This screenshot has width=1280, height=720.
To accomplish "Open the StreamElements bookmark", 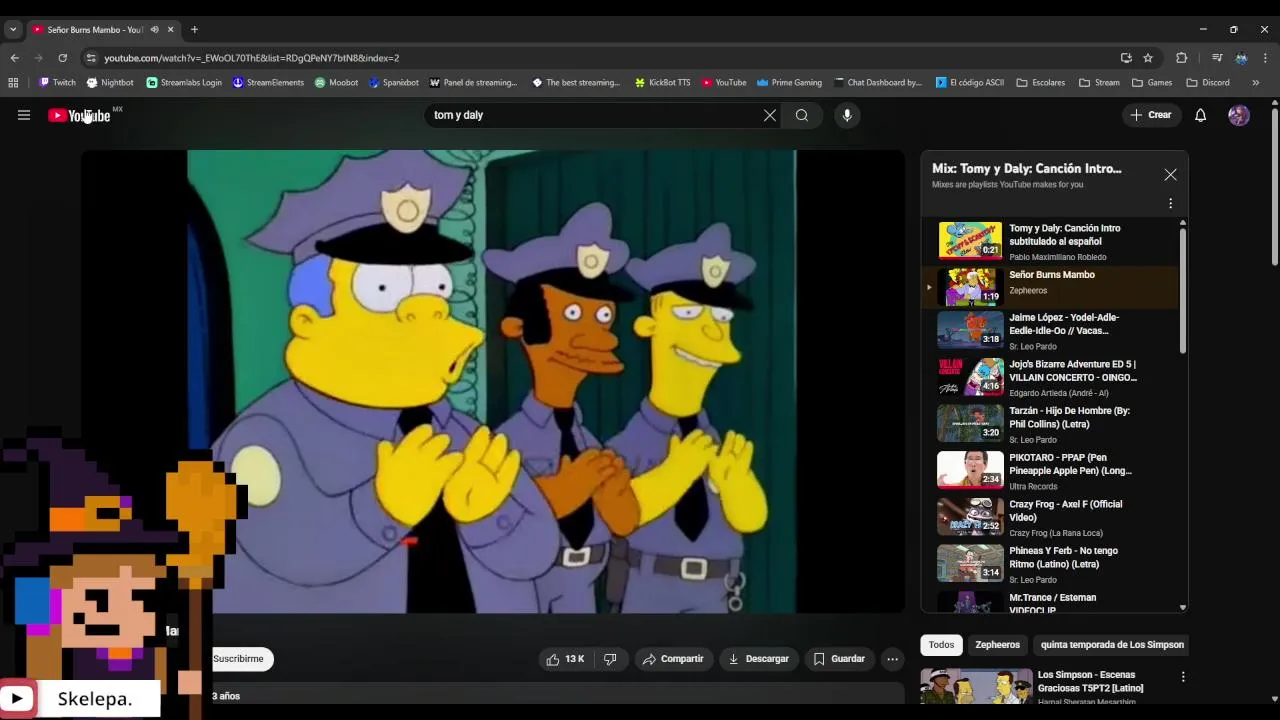I will [268, 83].
